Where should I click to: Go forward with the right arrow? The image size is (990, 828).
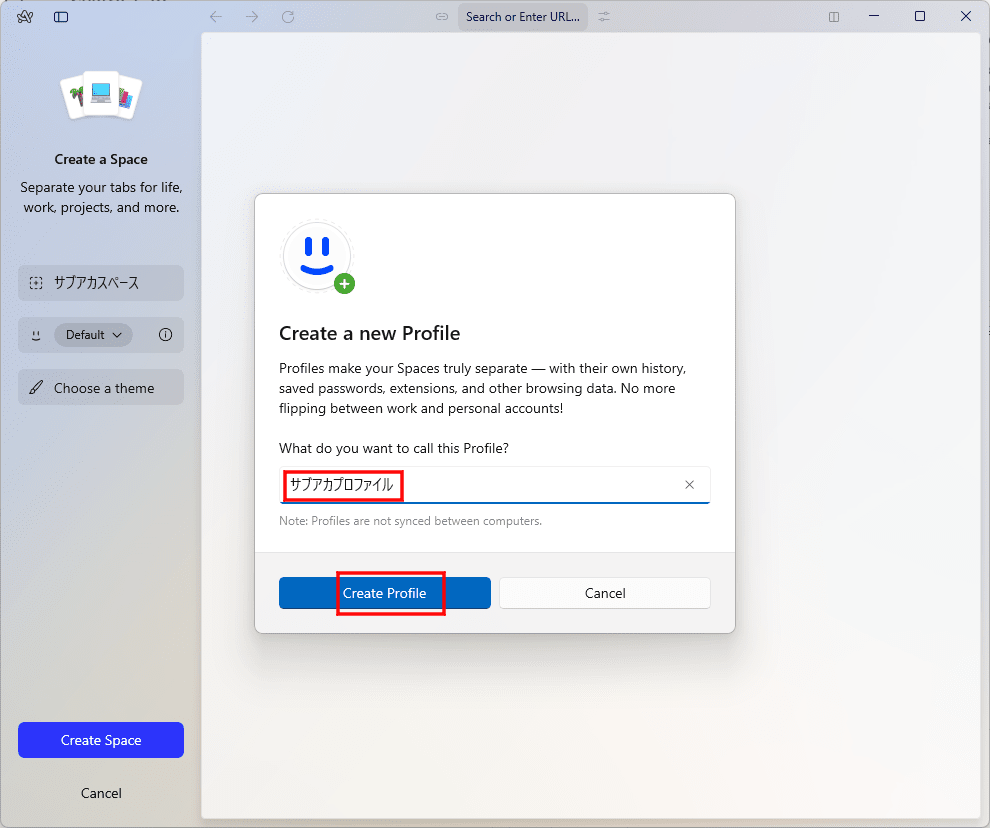click(x=252, y=17)
